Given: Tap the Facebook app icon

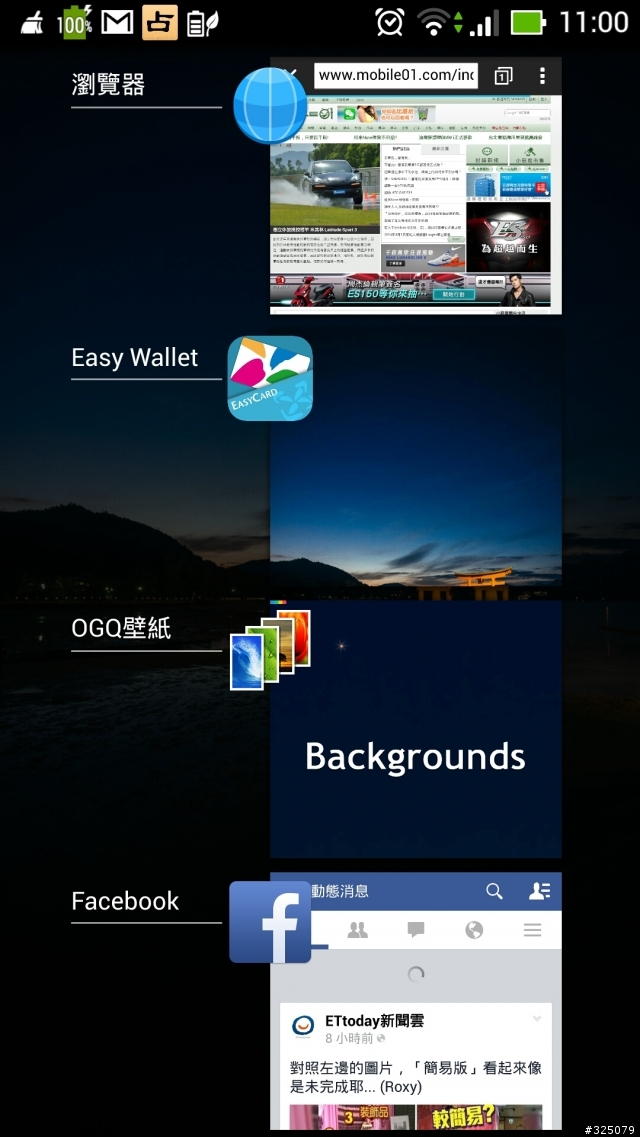Looking at the screenshot, I should (x=270, y=922).
